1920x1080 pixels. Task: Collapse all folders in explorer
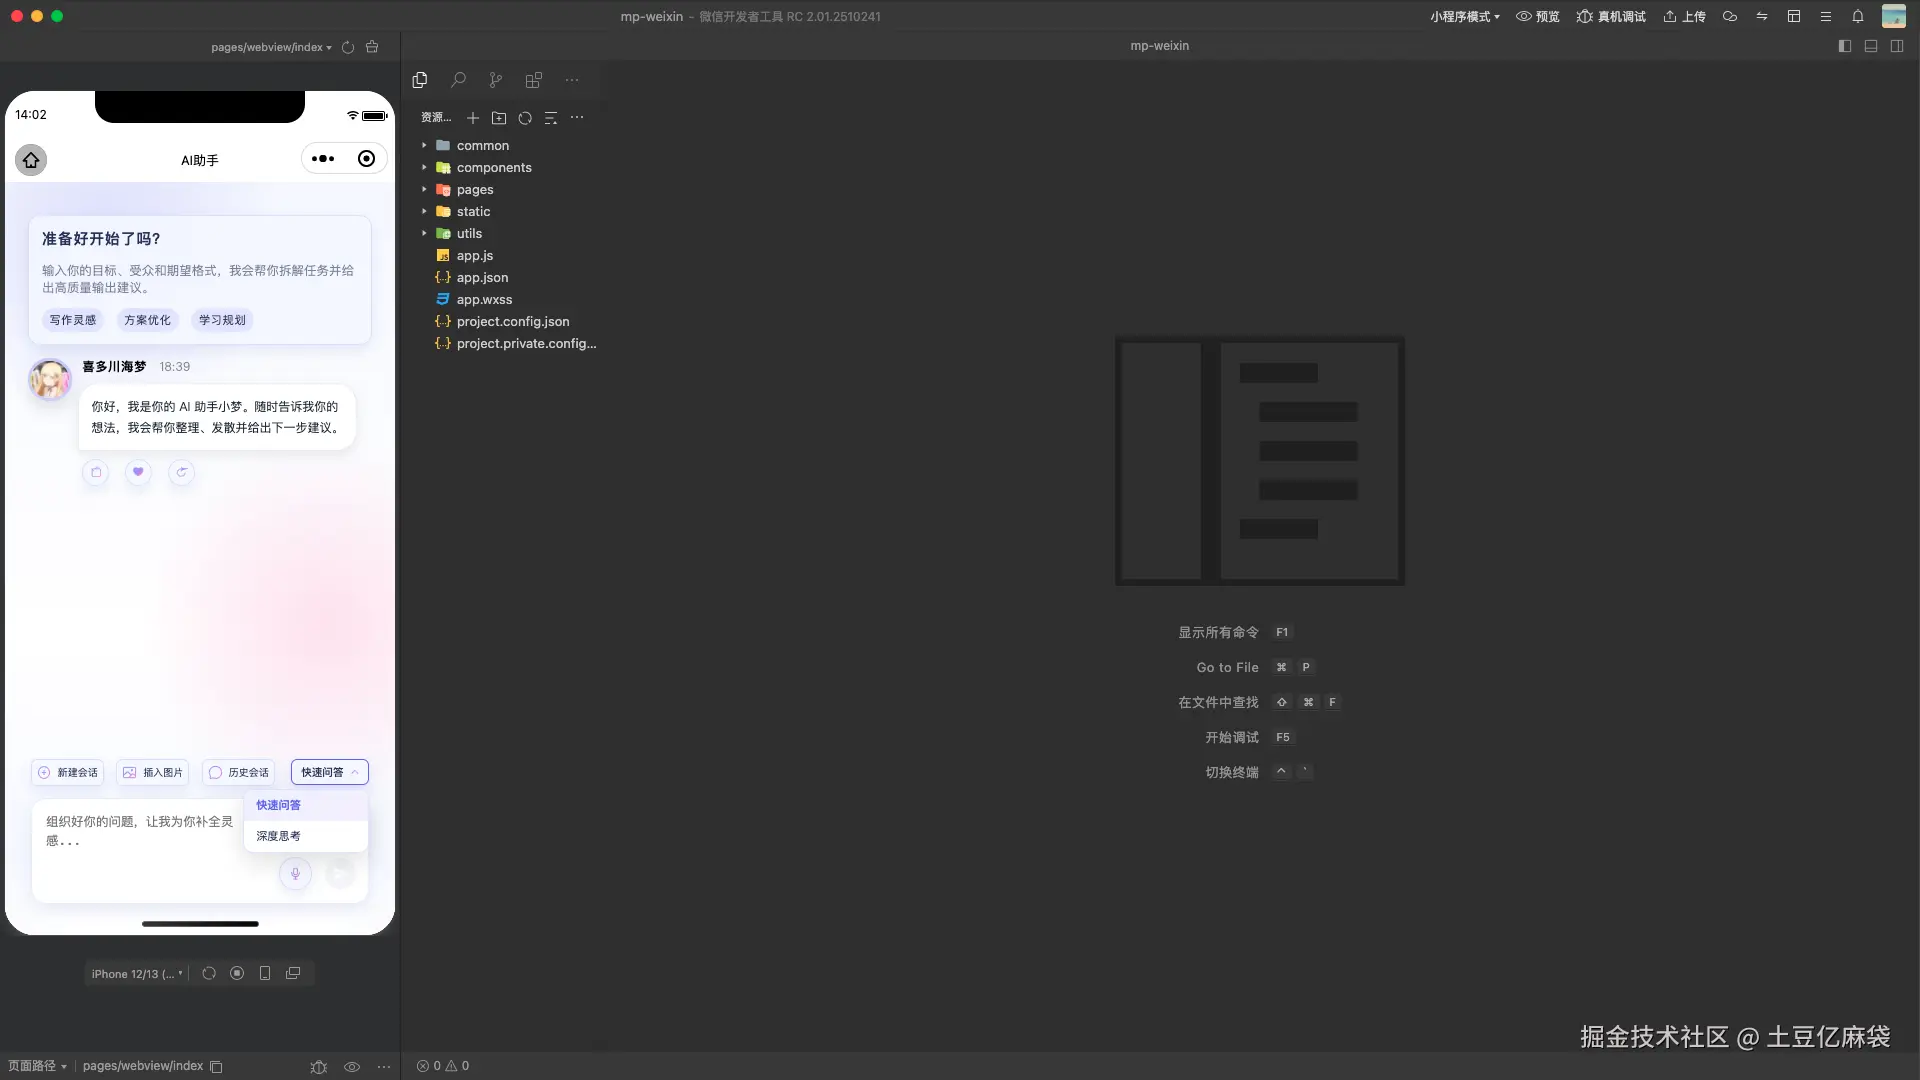551,118
